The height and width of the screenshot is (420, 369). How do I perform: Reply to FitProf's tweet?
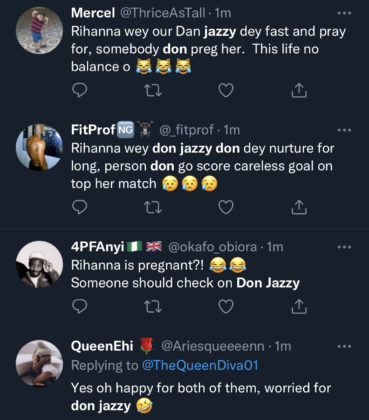79,207
